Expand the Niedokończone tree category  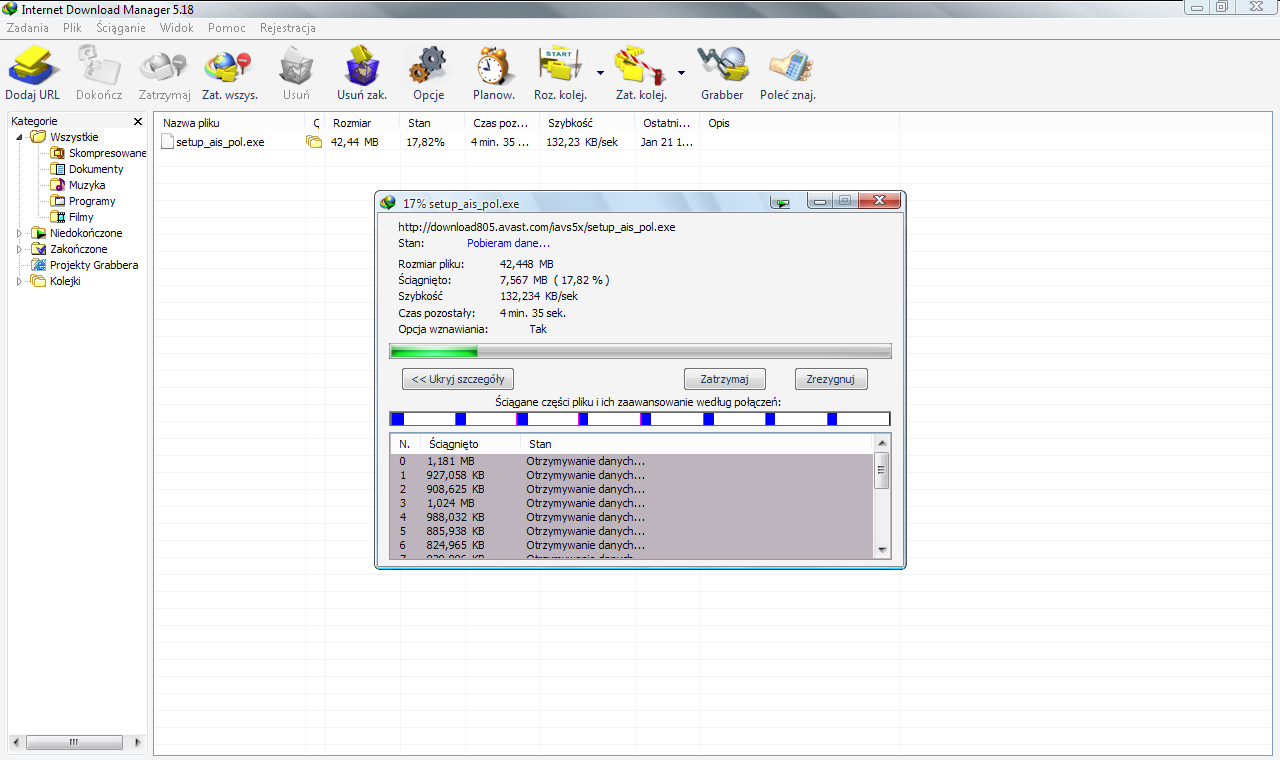19,233
